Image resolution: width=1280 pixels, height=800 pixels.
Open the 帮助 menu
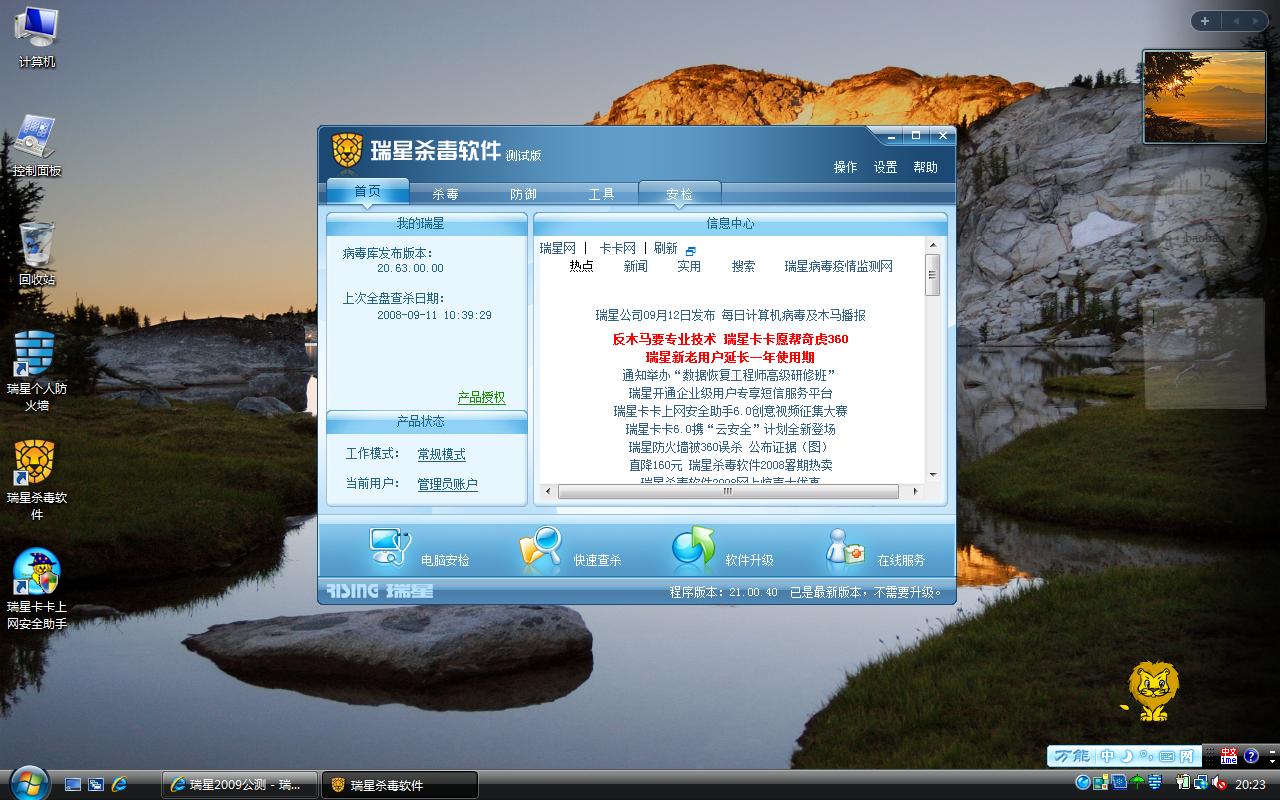pyautogui.click(x=925, y=167)
